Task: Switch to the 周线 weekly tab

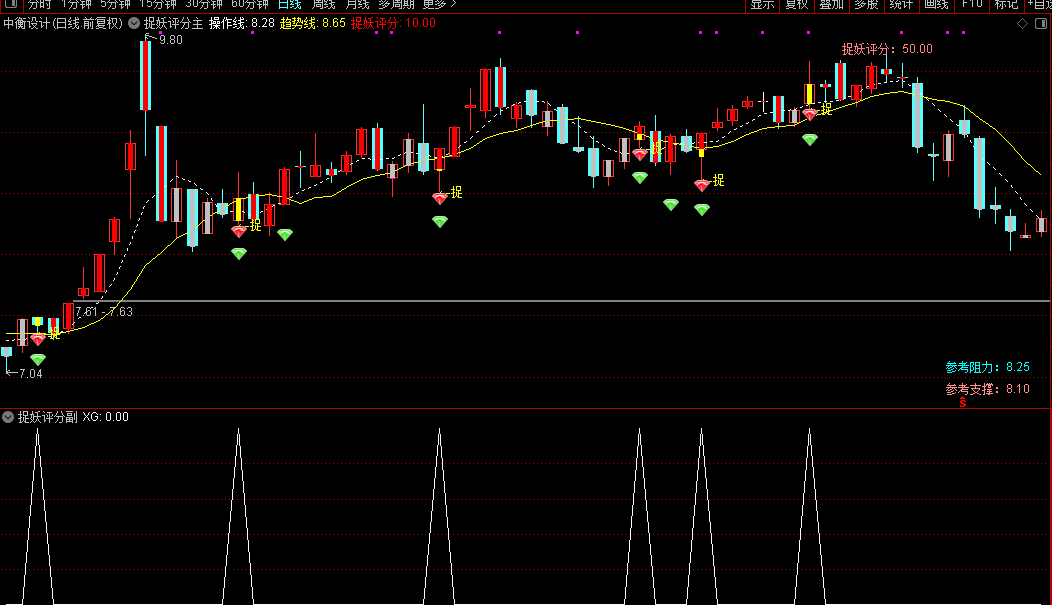Action: click(323, 4)
